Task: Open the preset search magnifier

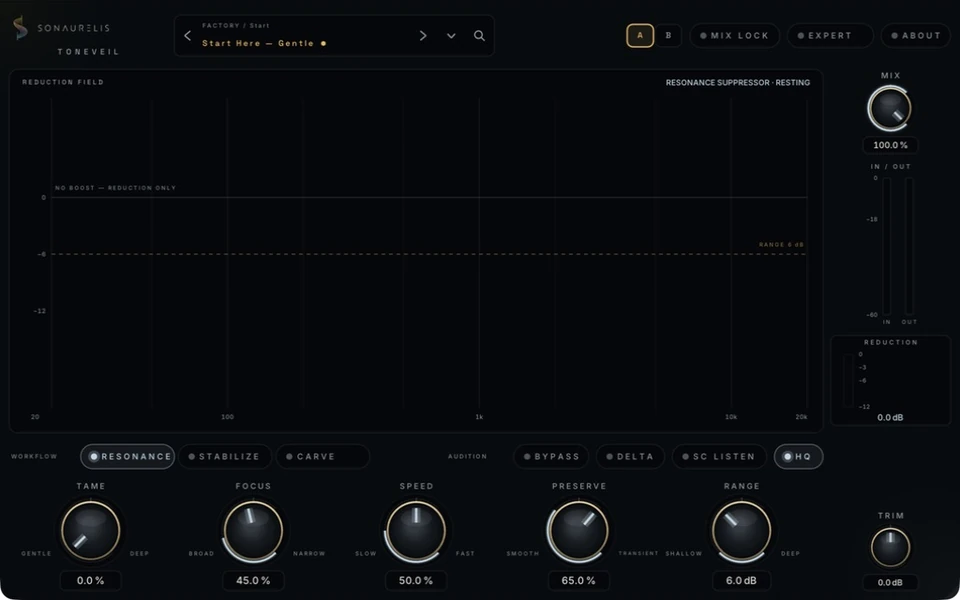Action: [x=479, y=36]
